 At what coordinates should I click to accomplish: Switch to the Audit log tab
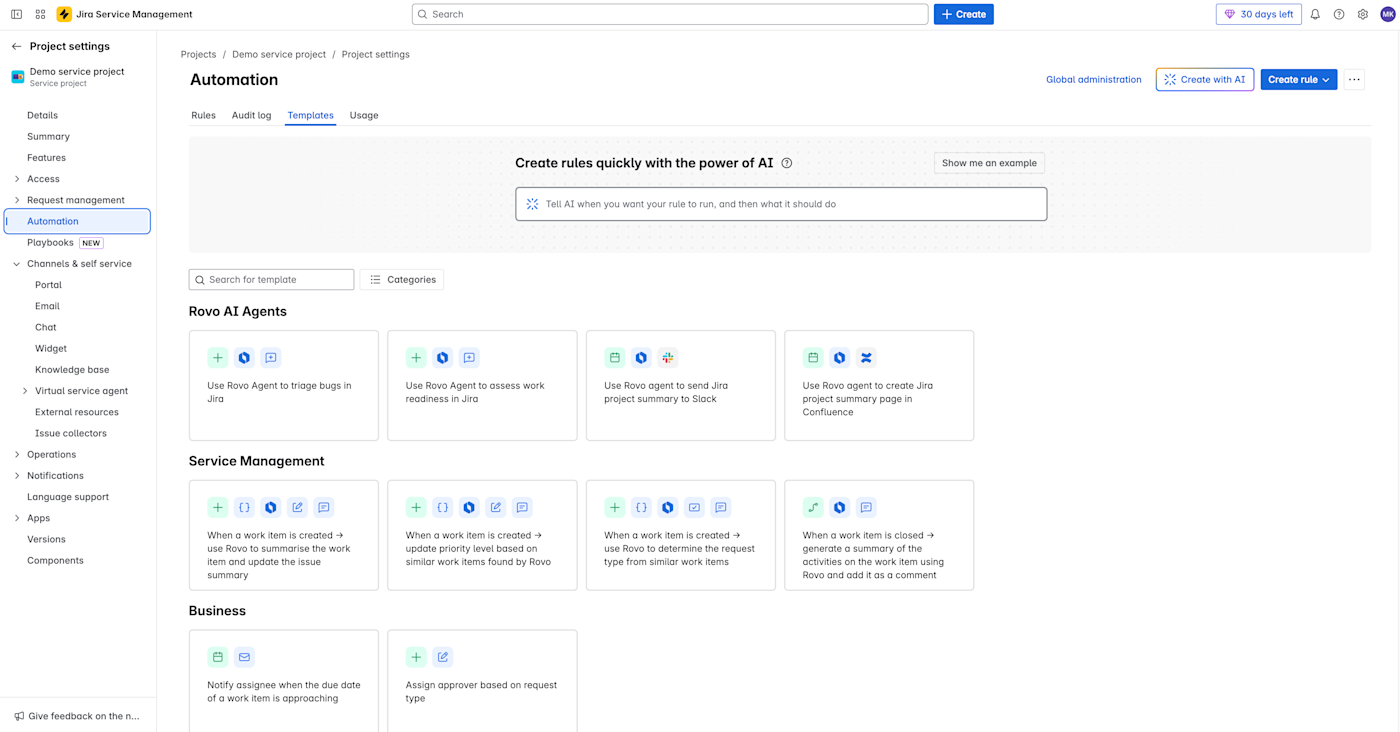coord(252,115)
